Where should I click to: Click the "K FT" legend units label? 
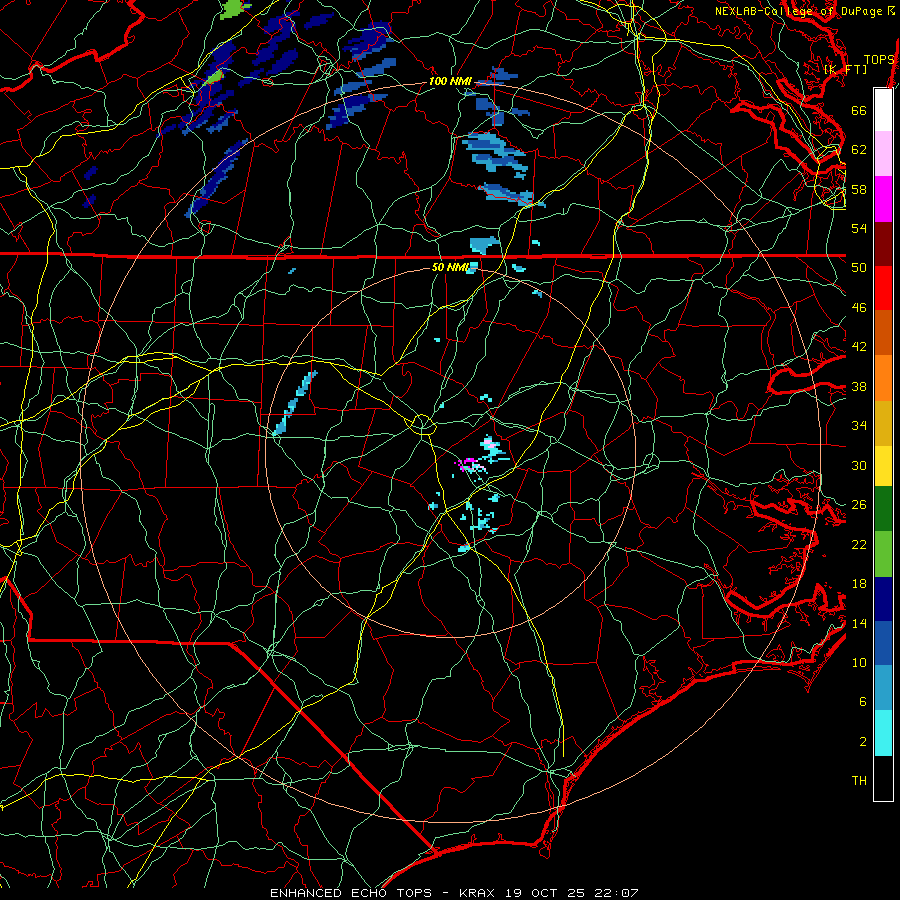coord(845,69)
